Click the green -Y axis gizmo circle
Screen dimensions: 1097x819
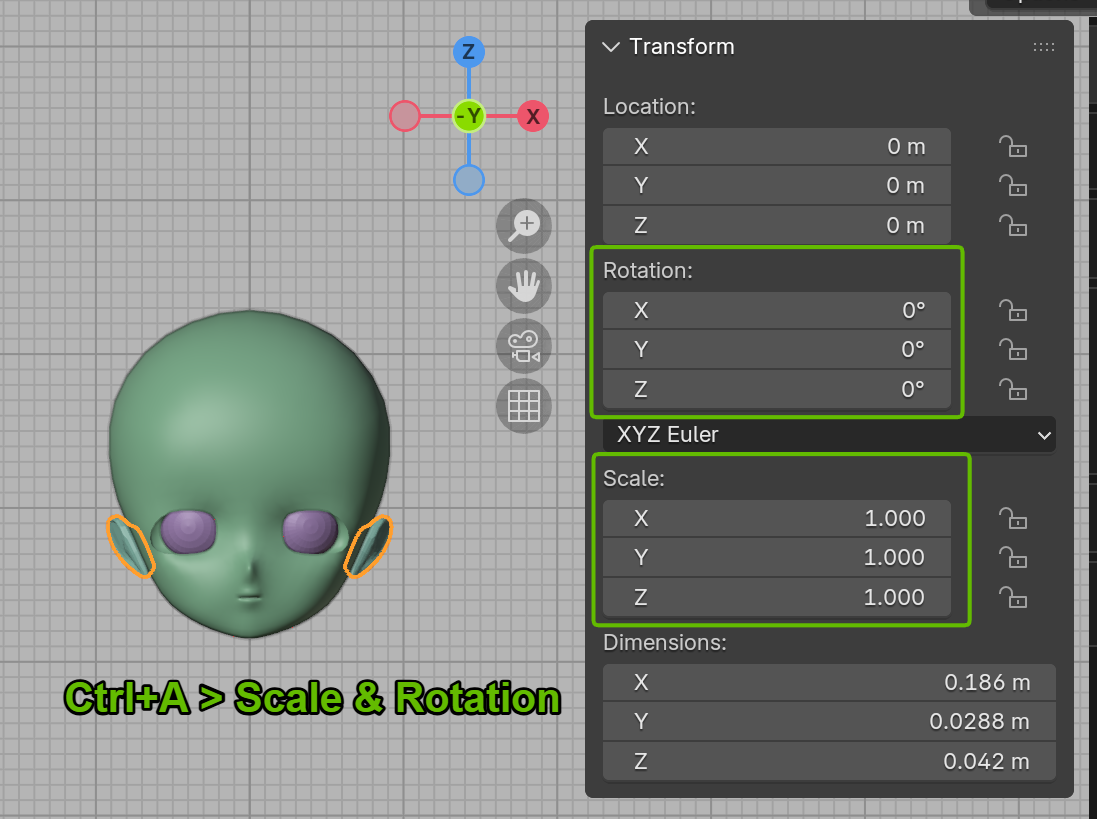coord(468,116)
